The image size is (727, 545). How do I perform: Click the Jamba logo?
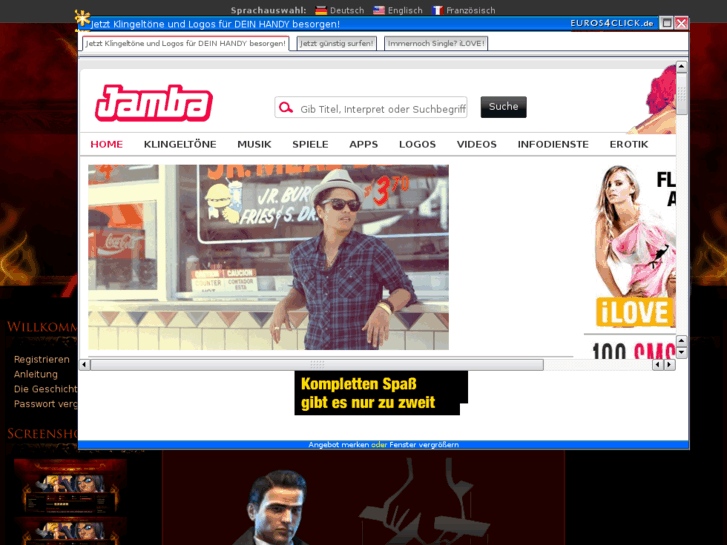click(x=154, y=103)
